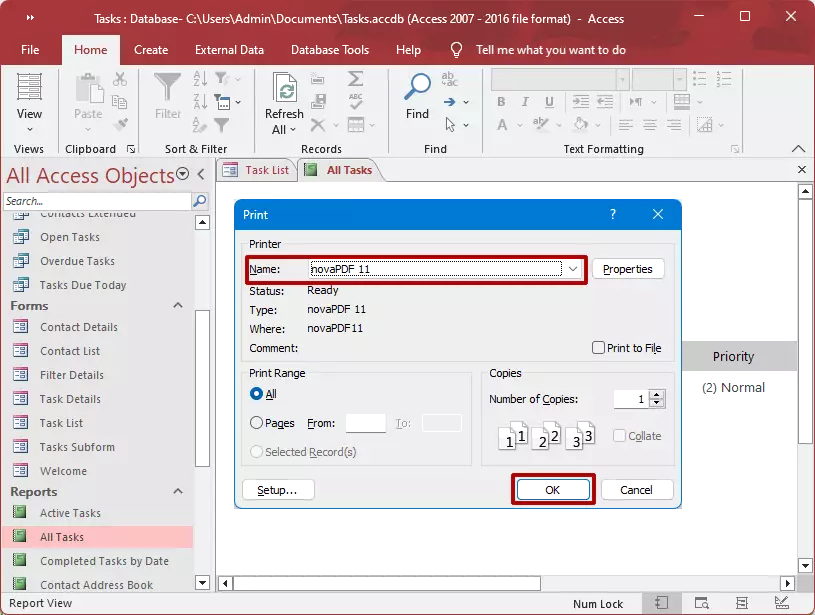Image resolution: width=815 pixels, height=615 pixels.
Task: Select the Pages radio button
Action: (257, 423)
